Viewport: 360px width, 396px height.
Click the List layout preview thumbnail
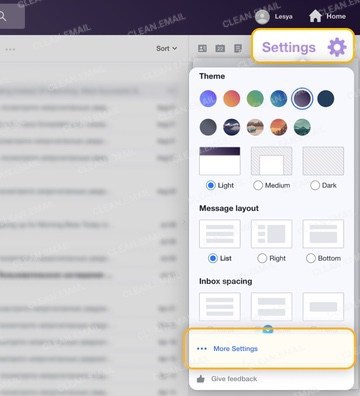(x=220, y=234)
